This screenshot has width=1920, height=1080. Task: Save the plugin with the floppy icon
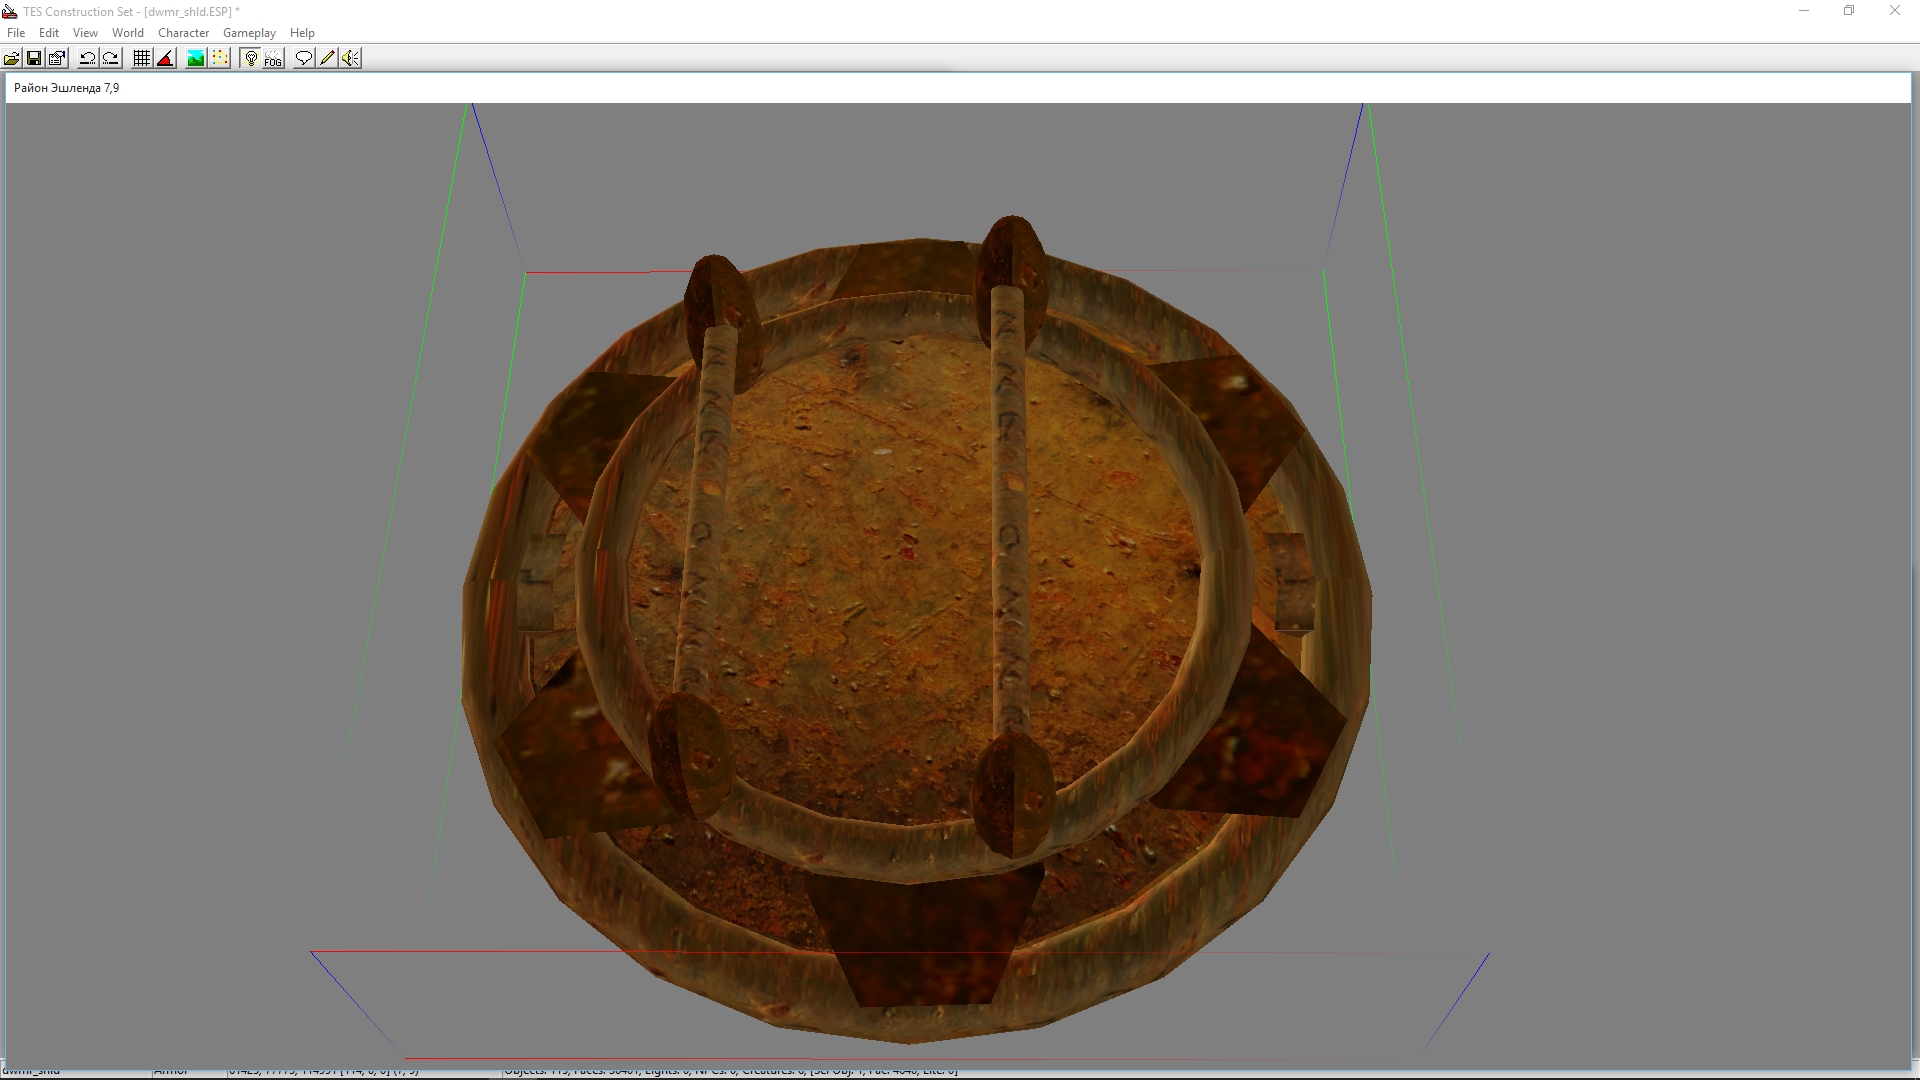tap(34, 58)
